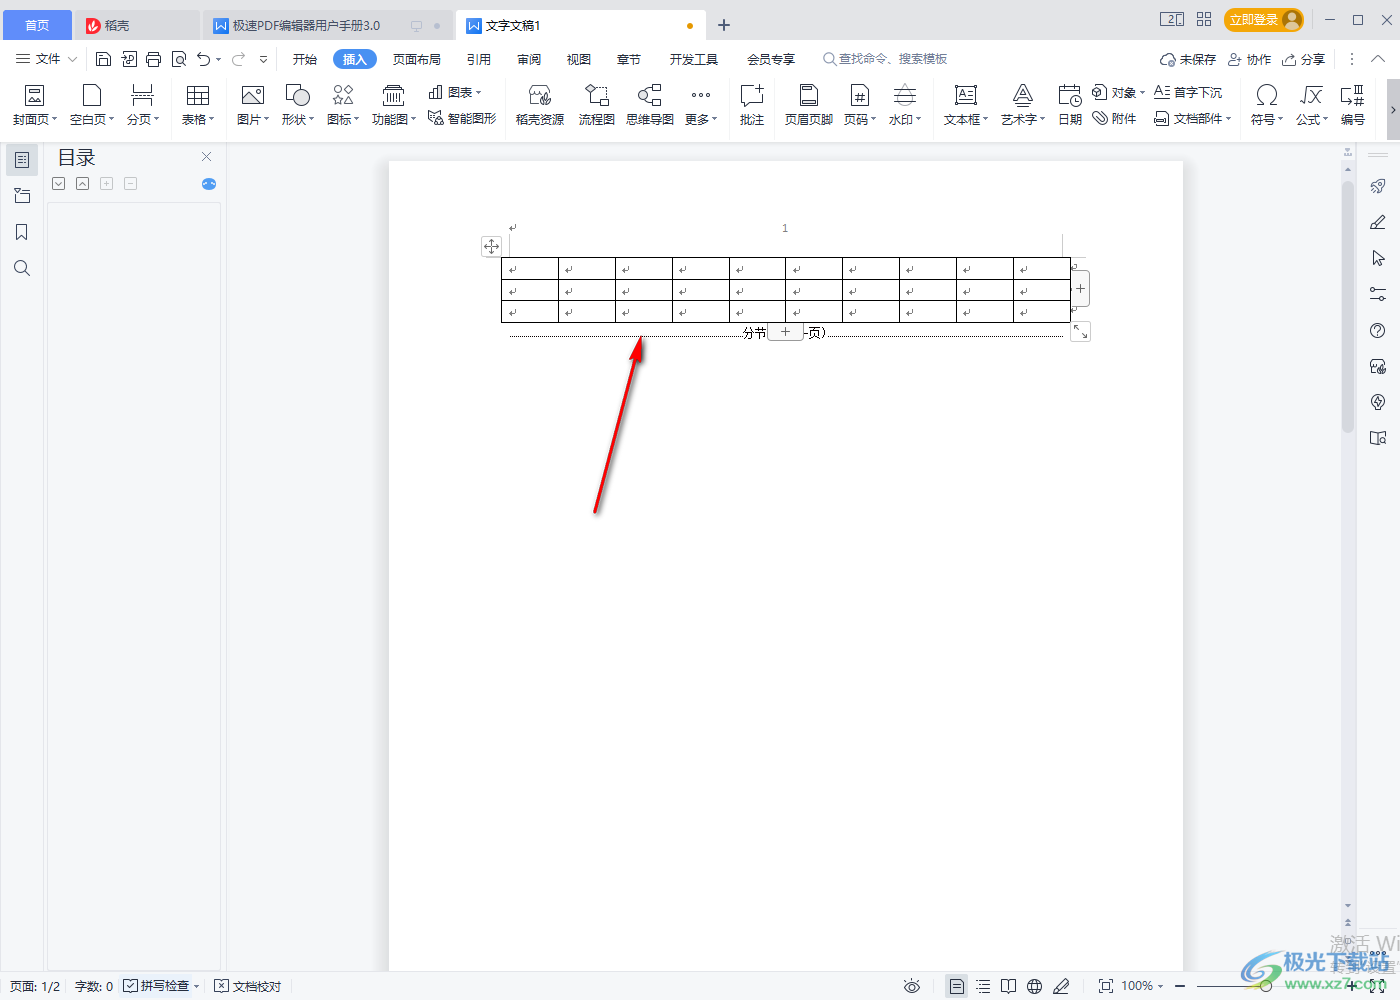Open the 审阅 ribbon tab
This screenshot has width=1400, height=1000.
[x=529, y=59]
